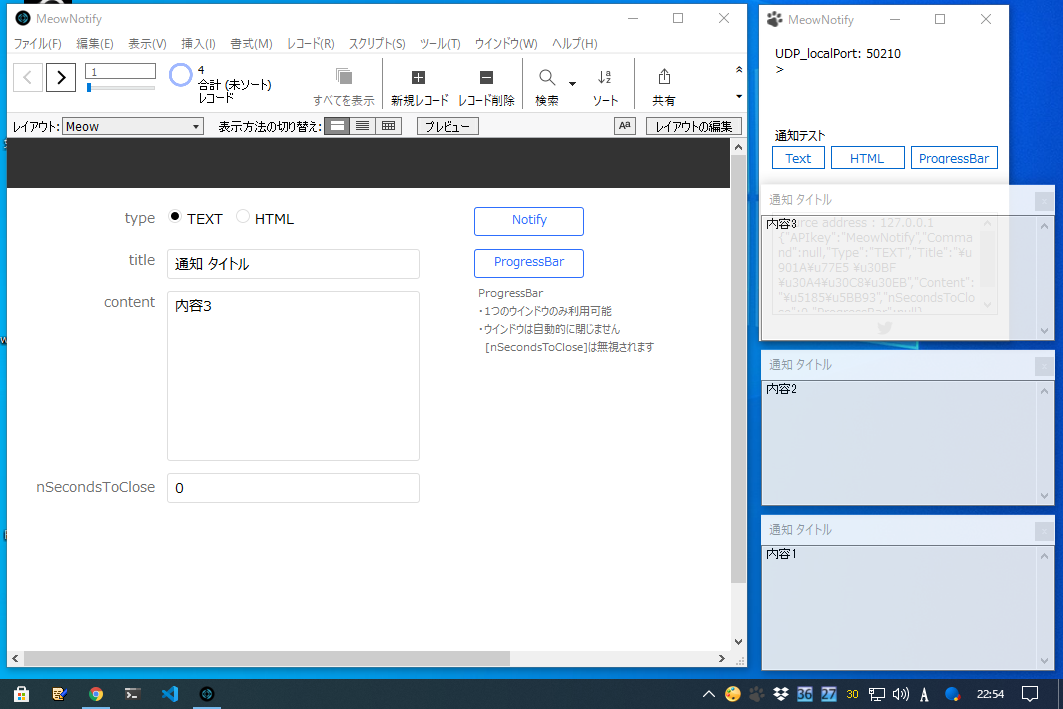Click scroll right arrow of horizontal scrollbar
1063x709 pixels.
722,658
